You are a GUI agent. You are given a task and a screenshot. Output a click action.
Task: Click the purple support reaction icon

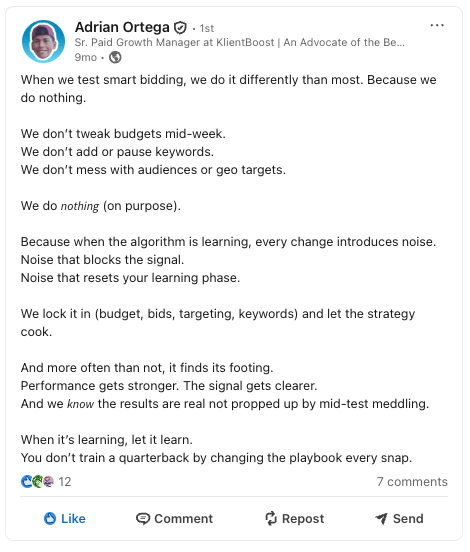(x=49, y=482)
